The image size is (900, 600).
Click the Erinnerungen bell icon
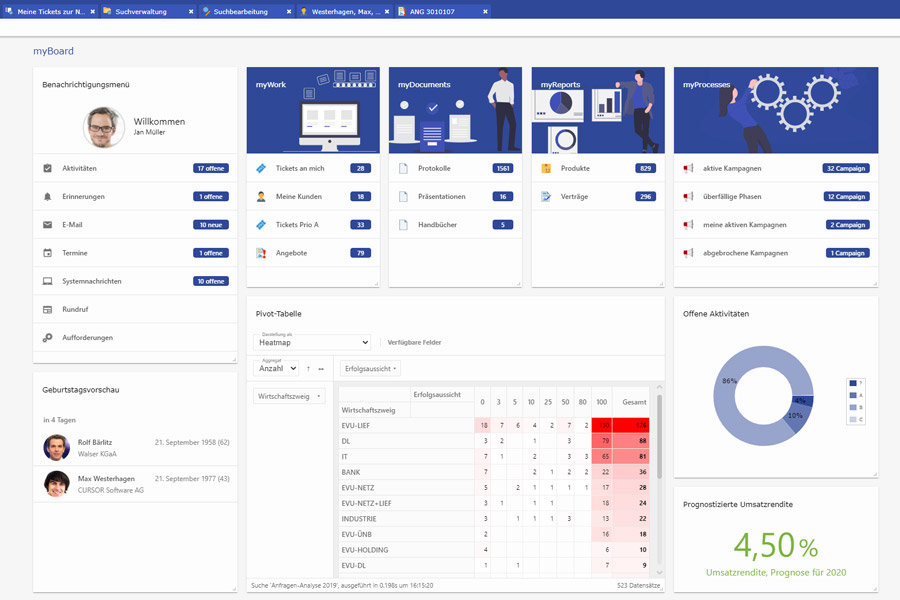pyautogui.click(x=47, y=197)
